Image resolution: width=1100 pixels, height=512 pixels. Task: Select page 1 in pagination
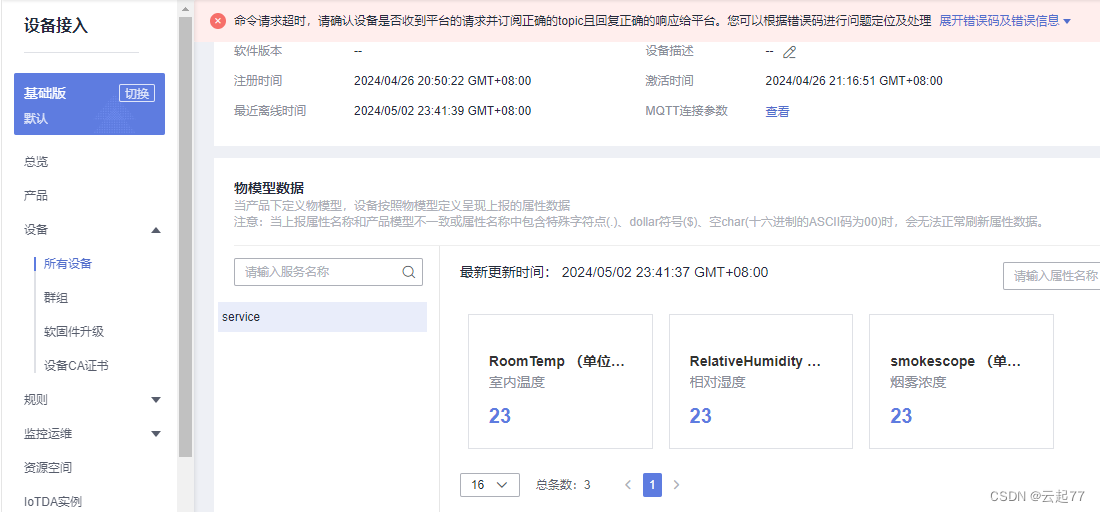click(x=652, y=485)
